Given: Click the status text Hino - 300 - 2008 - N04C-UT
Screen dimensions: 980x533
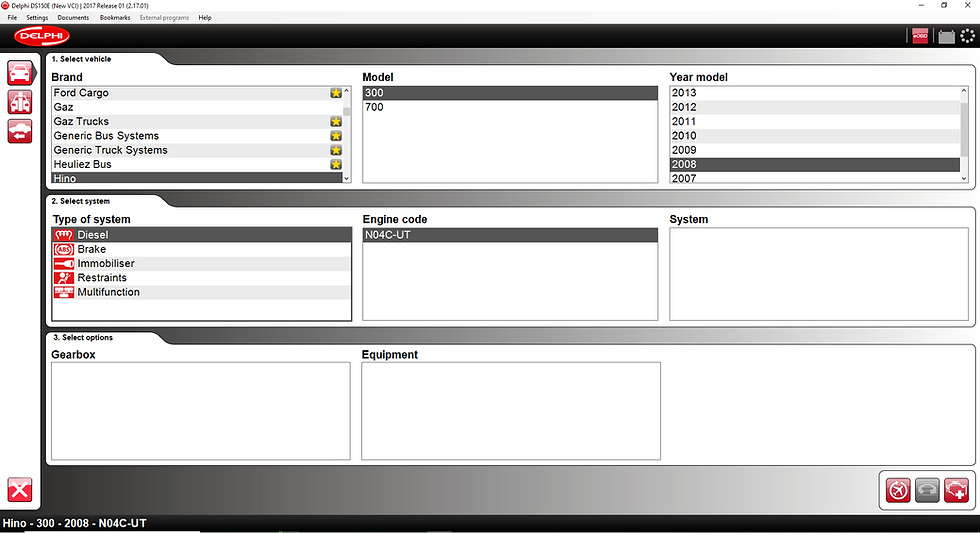Looking at the screenshot, I should [x=74, y=523].
